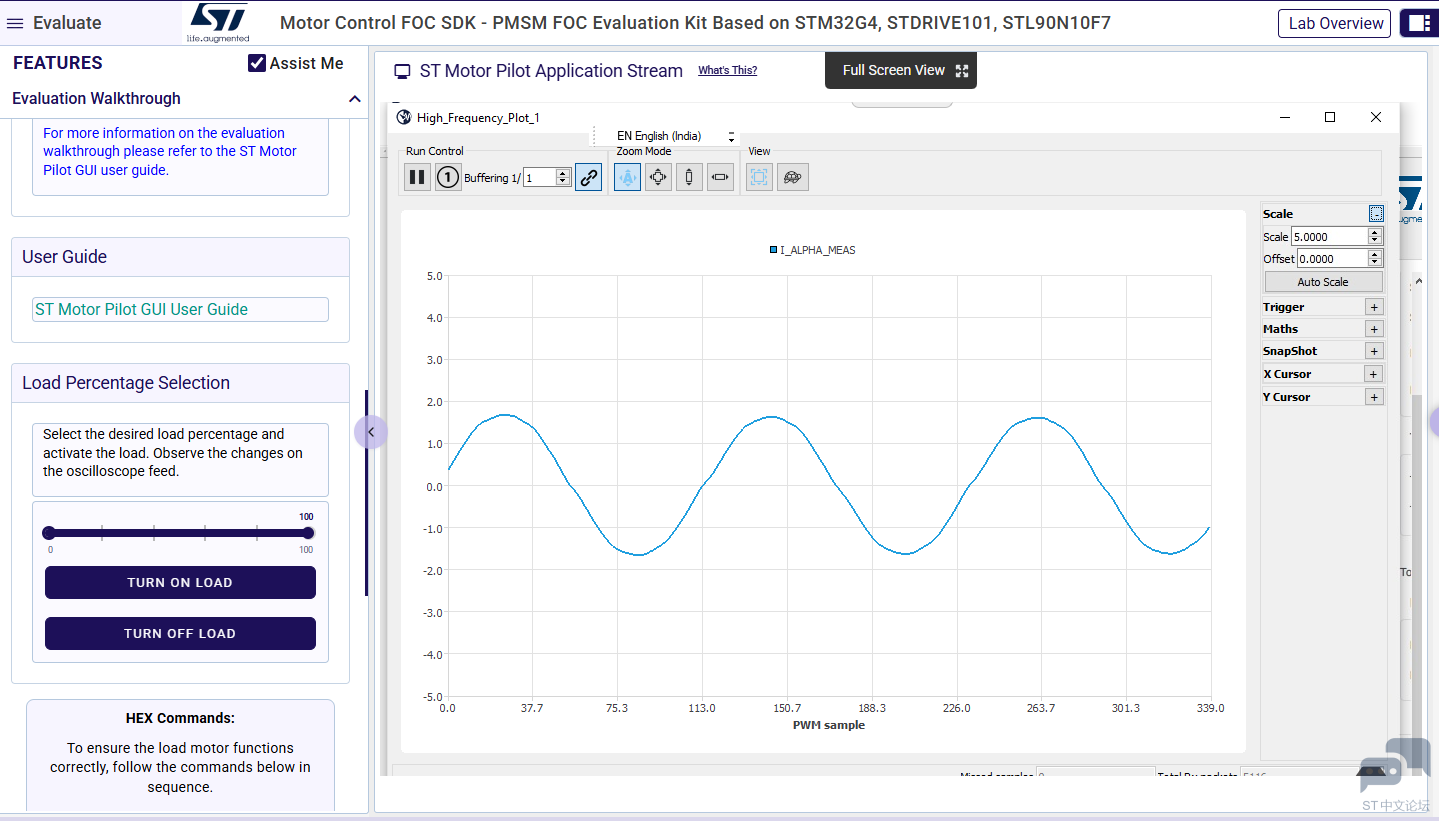
Task: Select the vertical zoom mode icon
Action: pyautogui.click(x=689, y=177)
